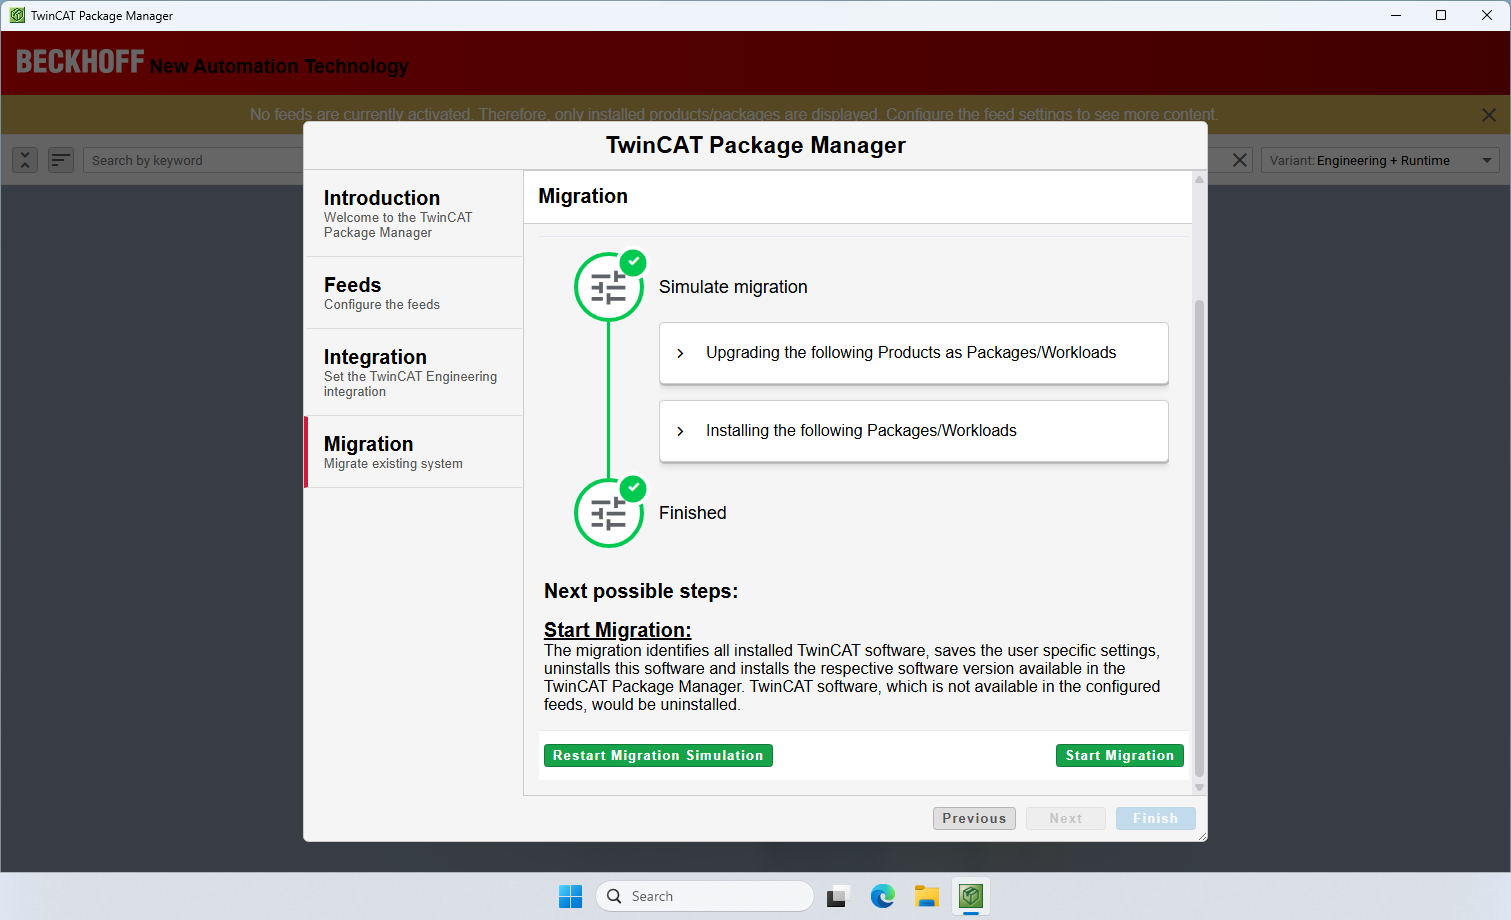Open Task View on the taskbar
The height and width of the screenshot is (920, 1511).
[838, 896]
